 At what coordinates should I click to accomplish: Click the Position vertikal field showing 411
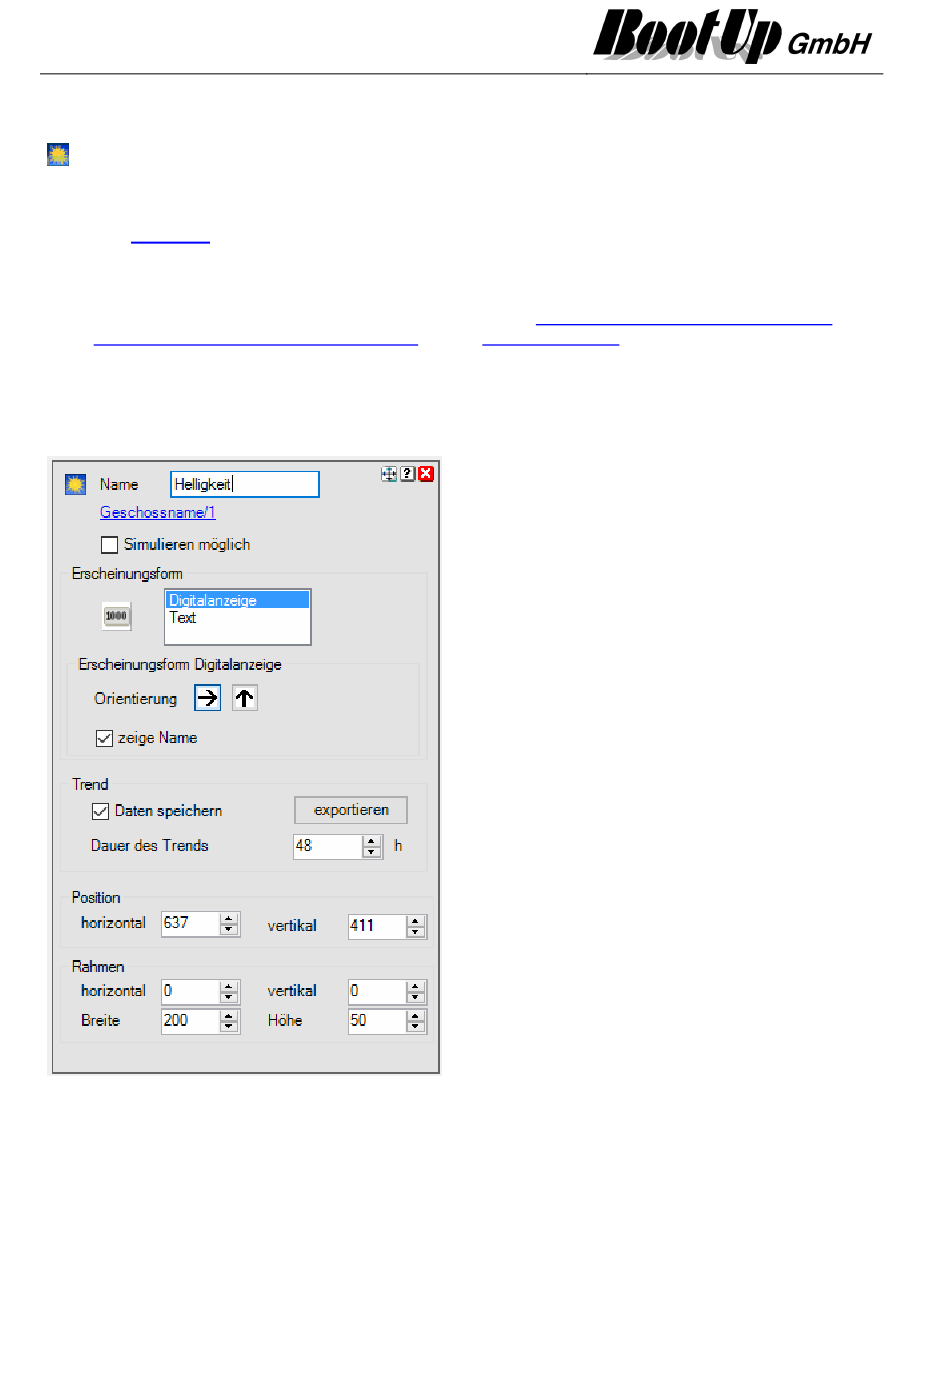tap(377, 926)
